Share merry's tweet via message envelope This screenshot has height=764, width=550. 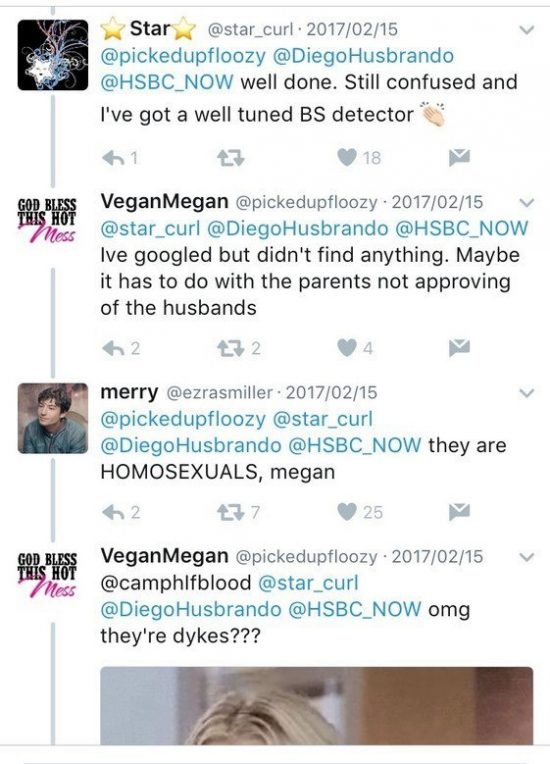[459, 511]
